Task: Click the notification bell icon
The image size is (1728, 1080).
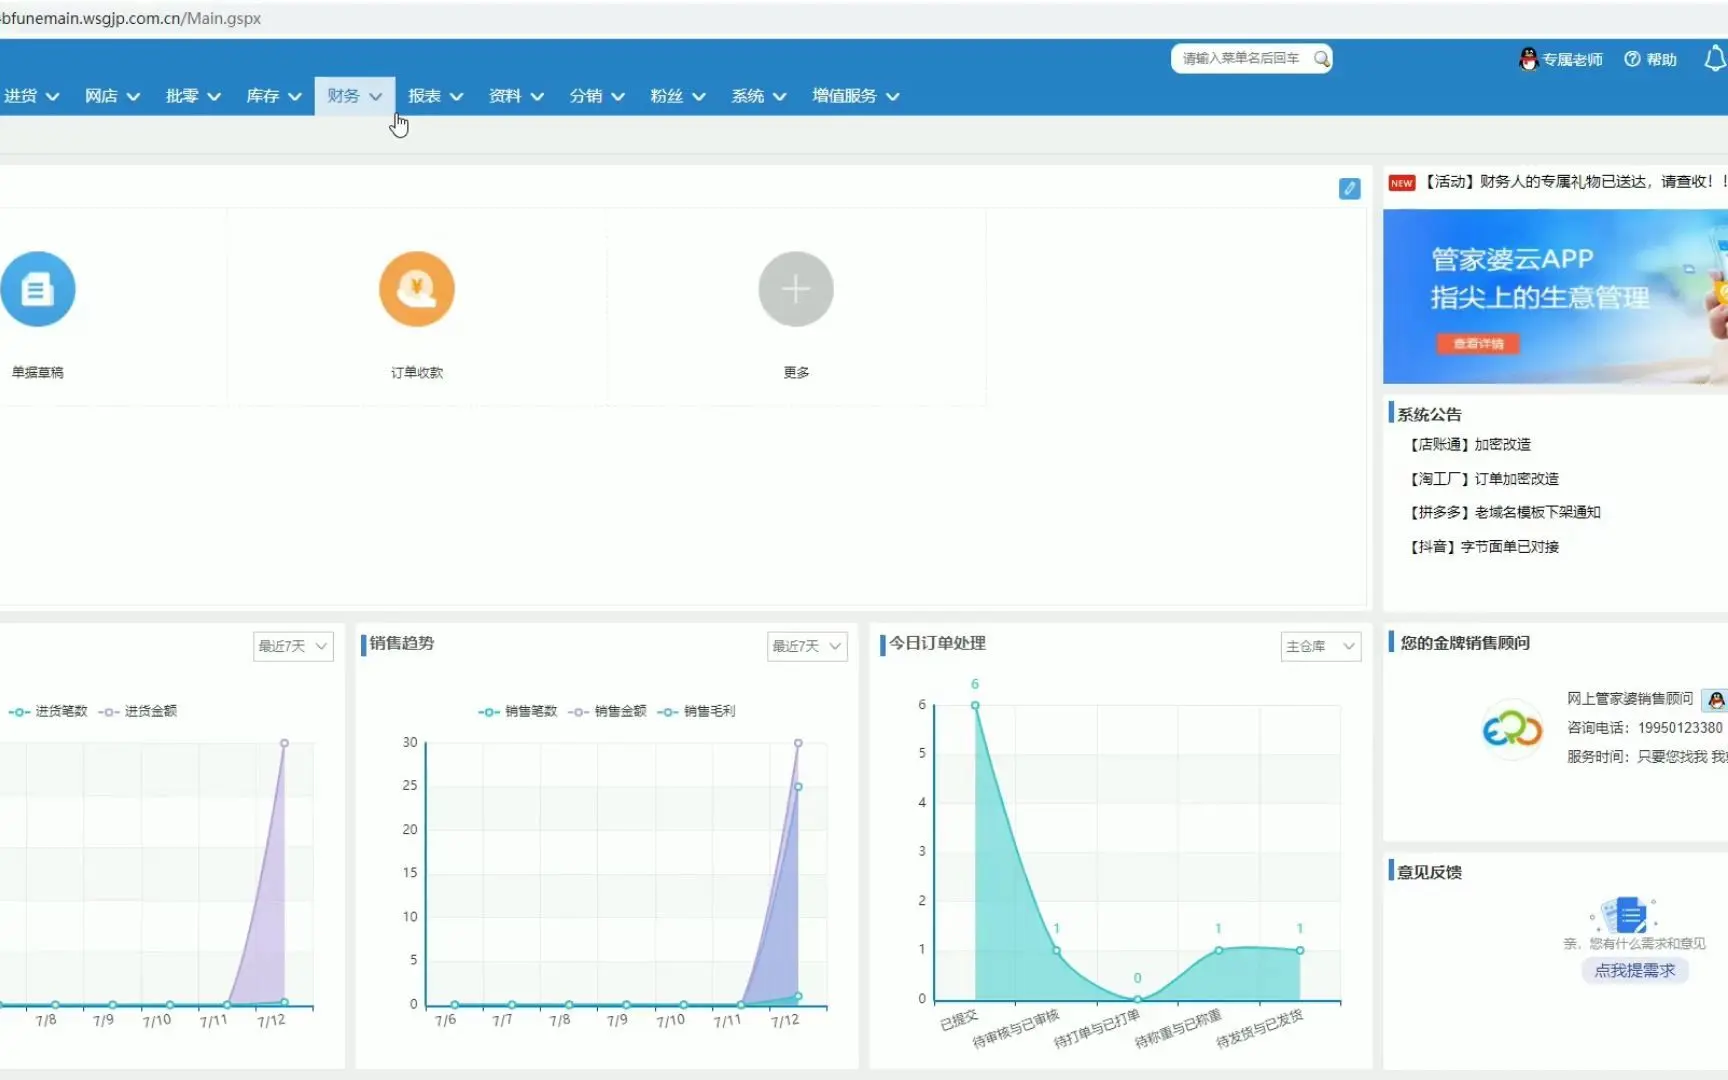Action: click(x=1715, y=59)
